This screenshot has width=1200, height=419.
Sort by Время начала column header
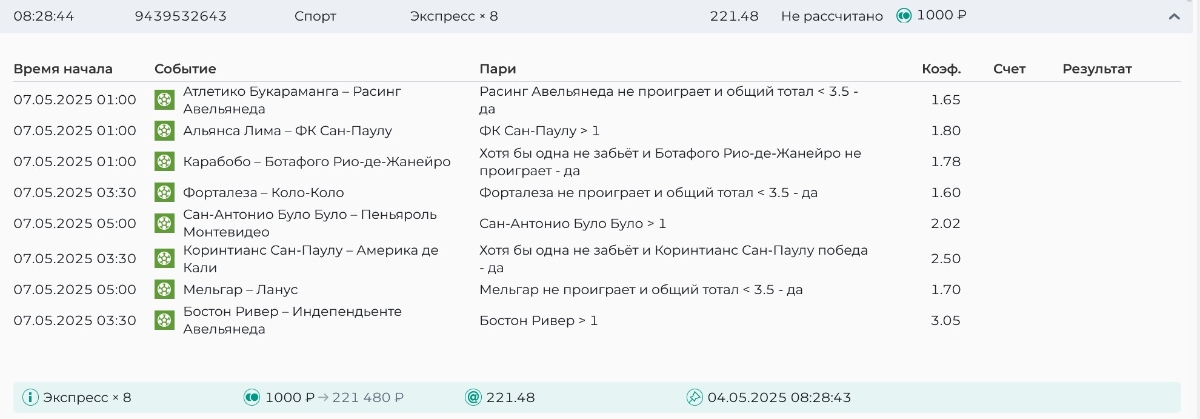(63, 69)
